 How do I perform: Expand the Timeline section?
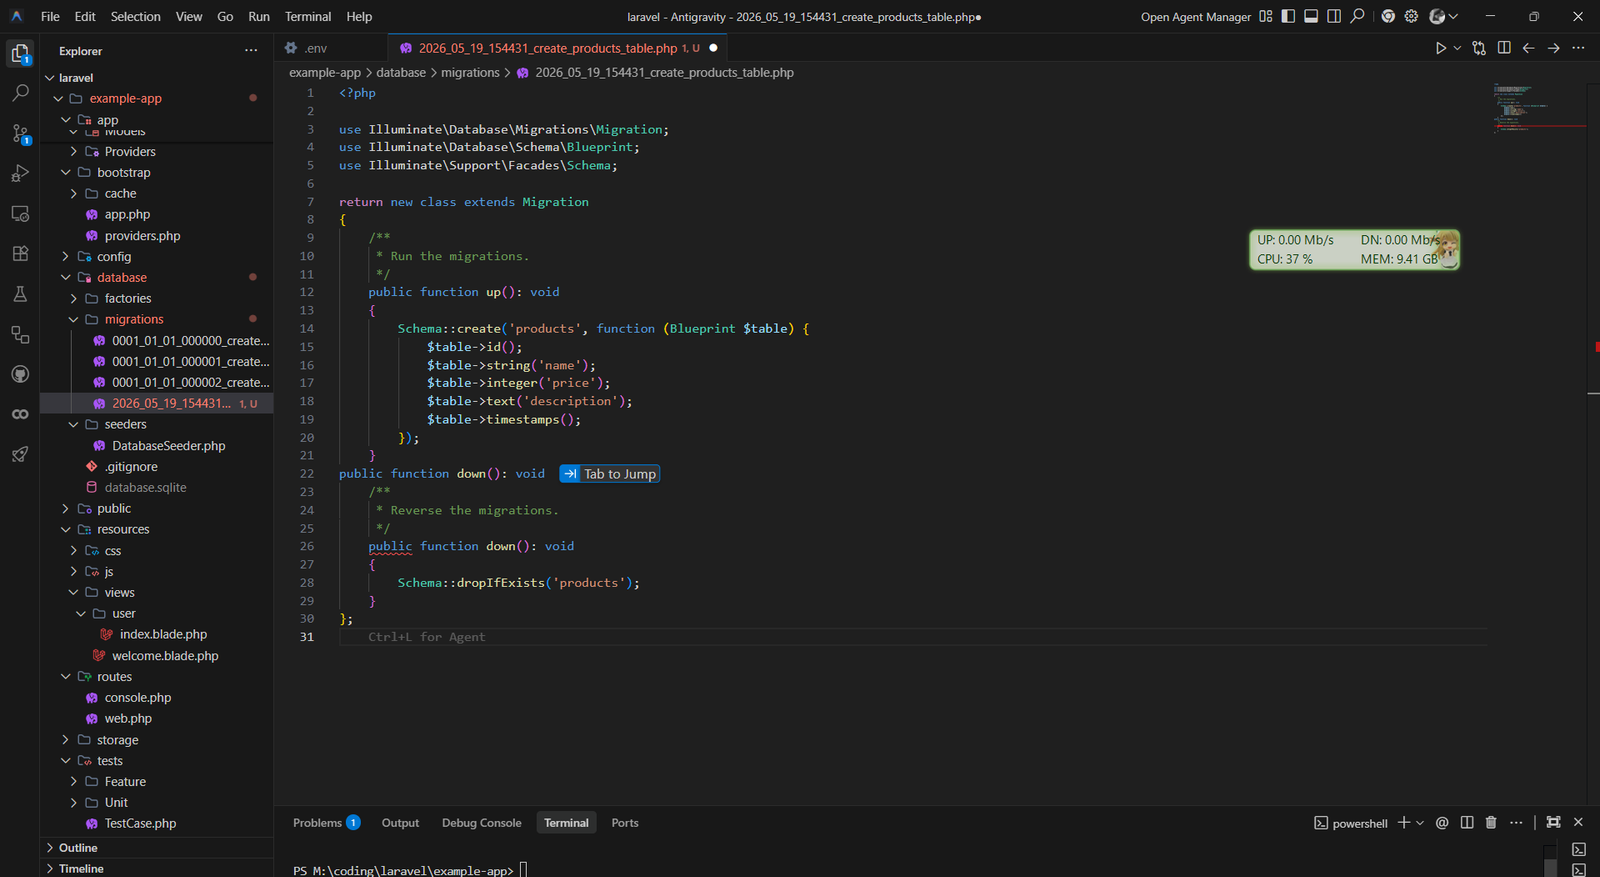tap(156, 868)
